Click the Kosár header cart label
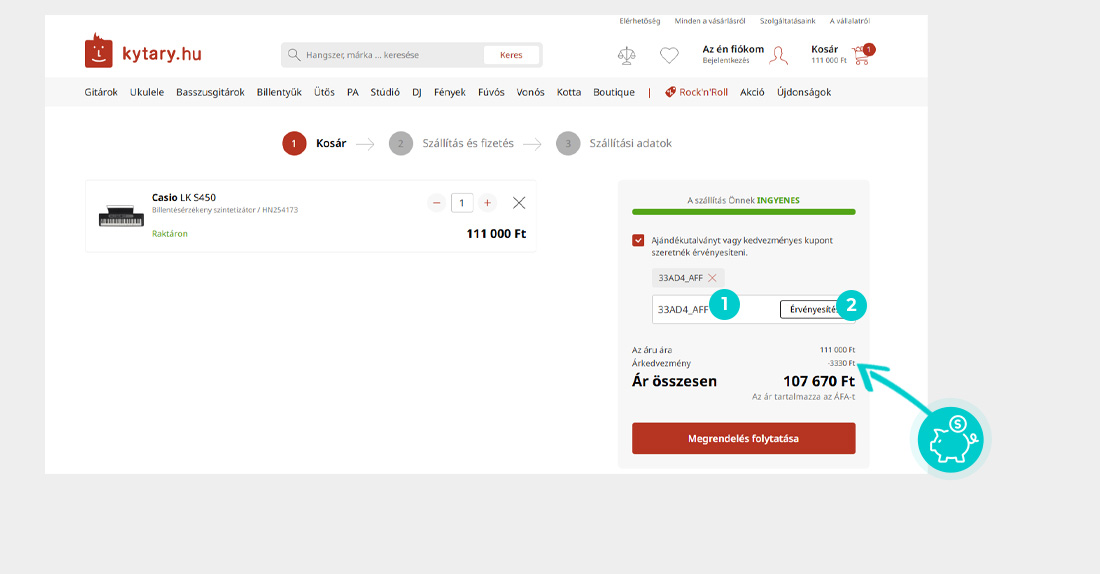 tap(824, 49)
